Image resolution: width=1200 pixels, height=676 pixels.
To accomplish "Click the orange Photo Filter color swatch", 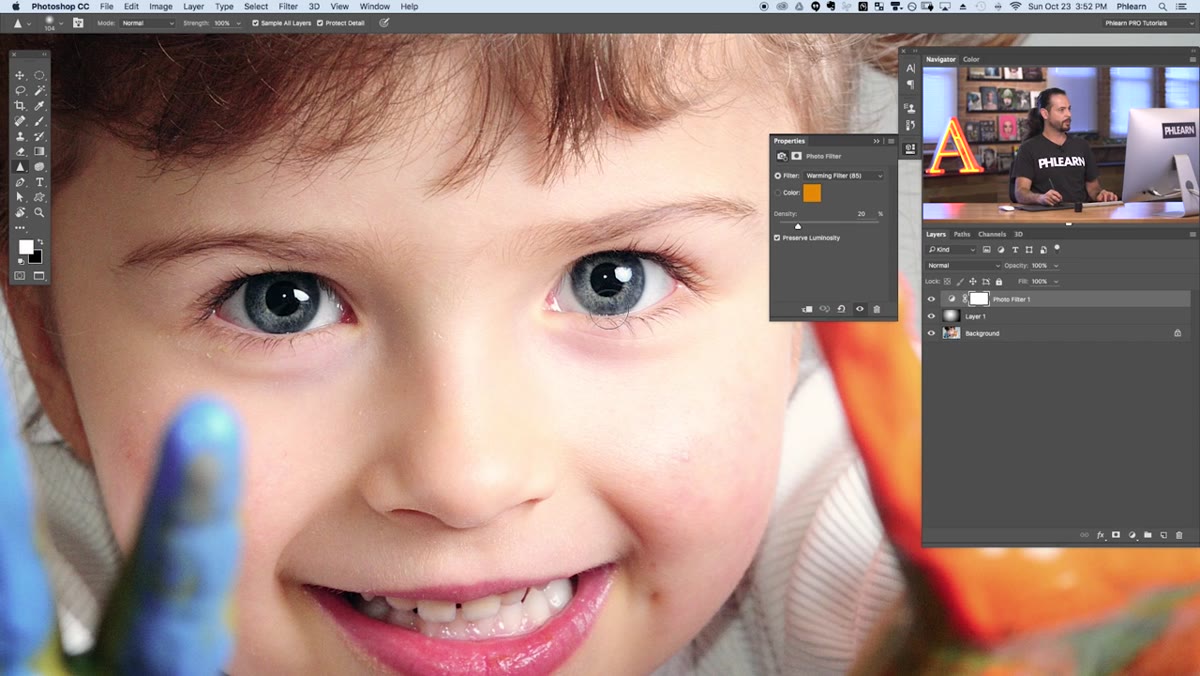I will pos(812,193).
